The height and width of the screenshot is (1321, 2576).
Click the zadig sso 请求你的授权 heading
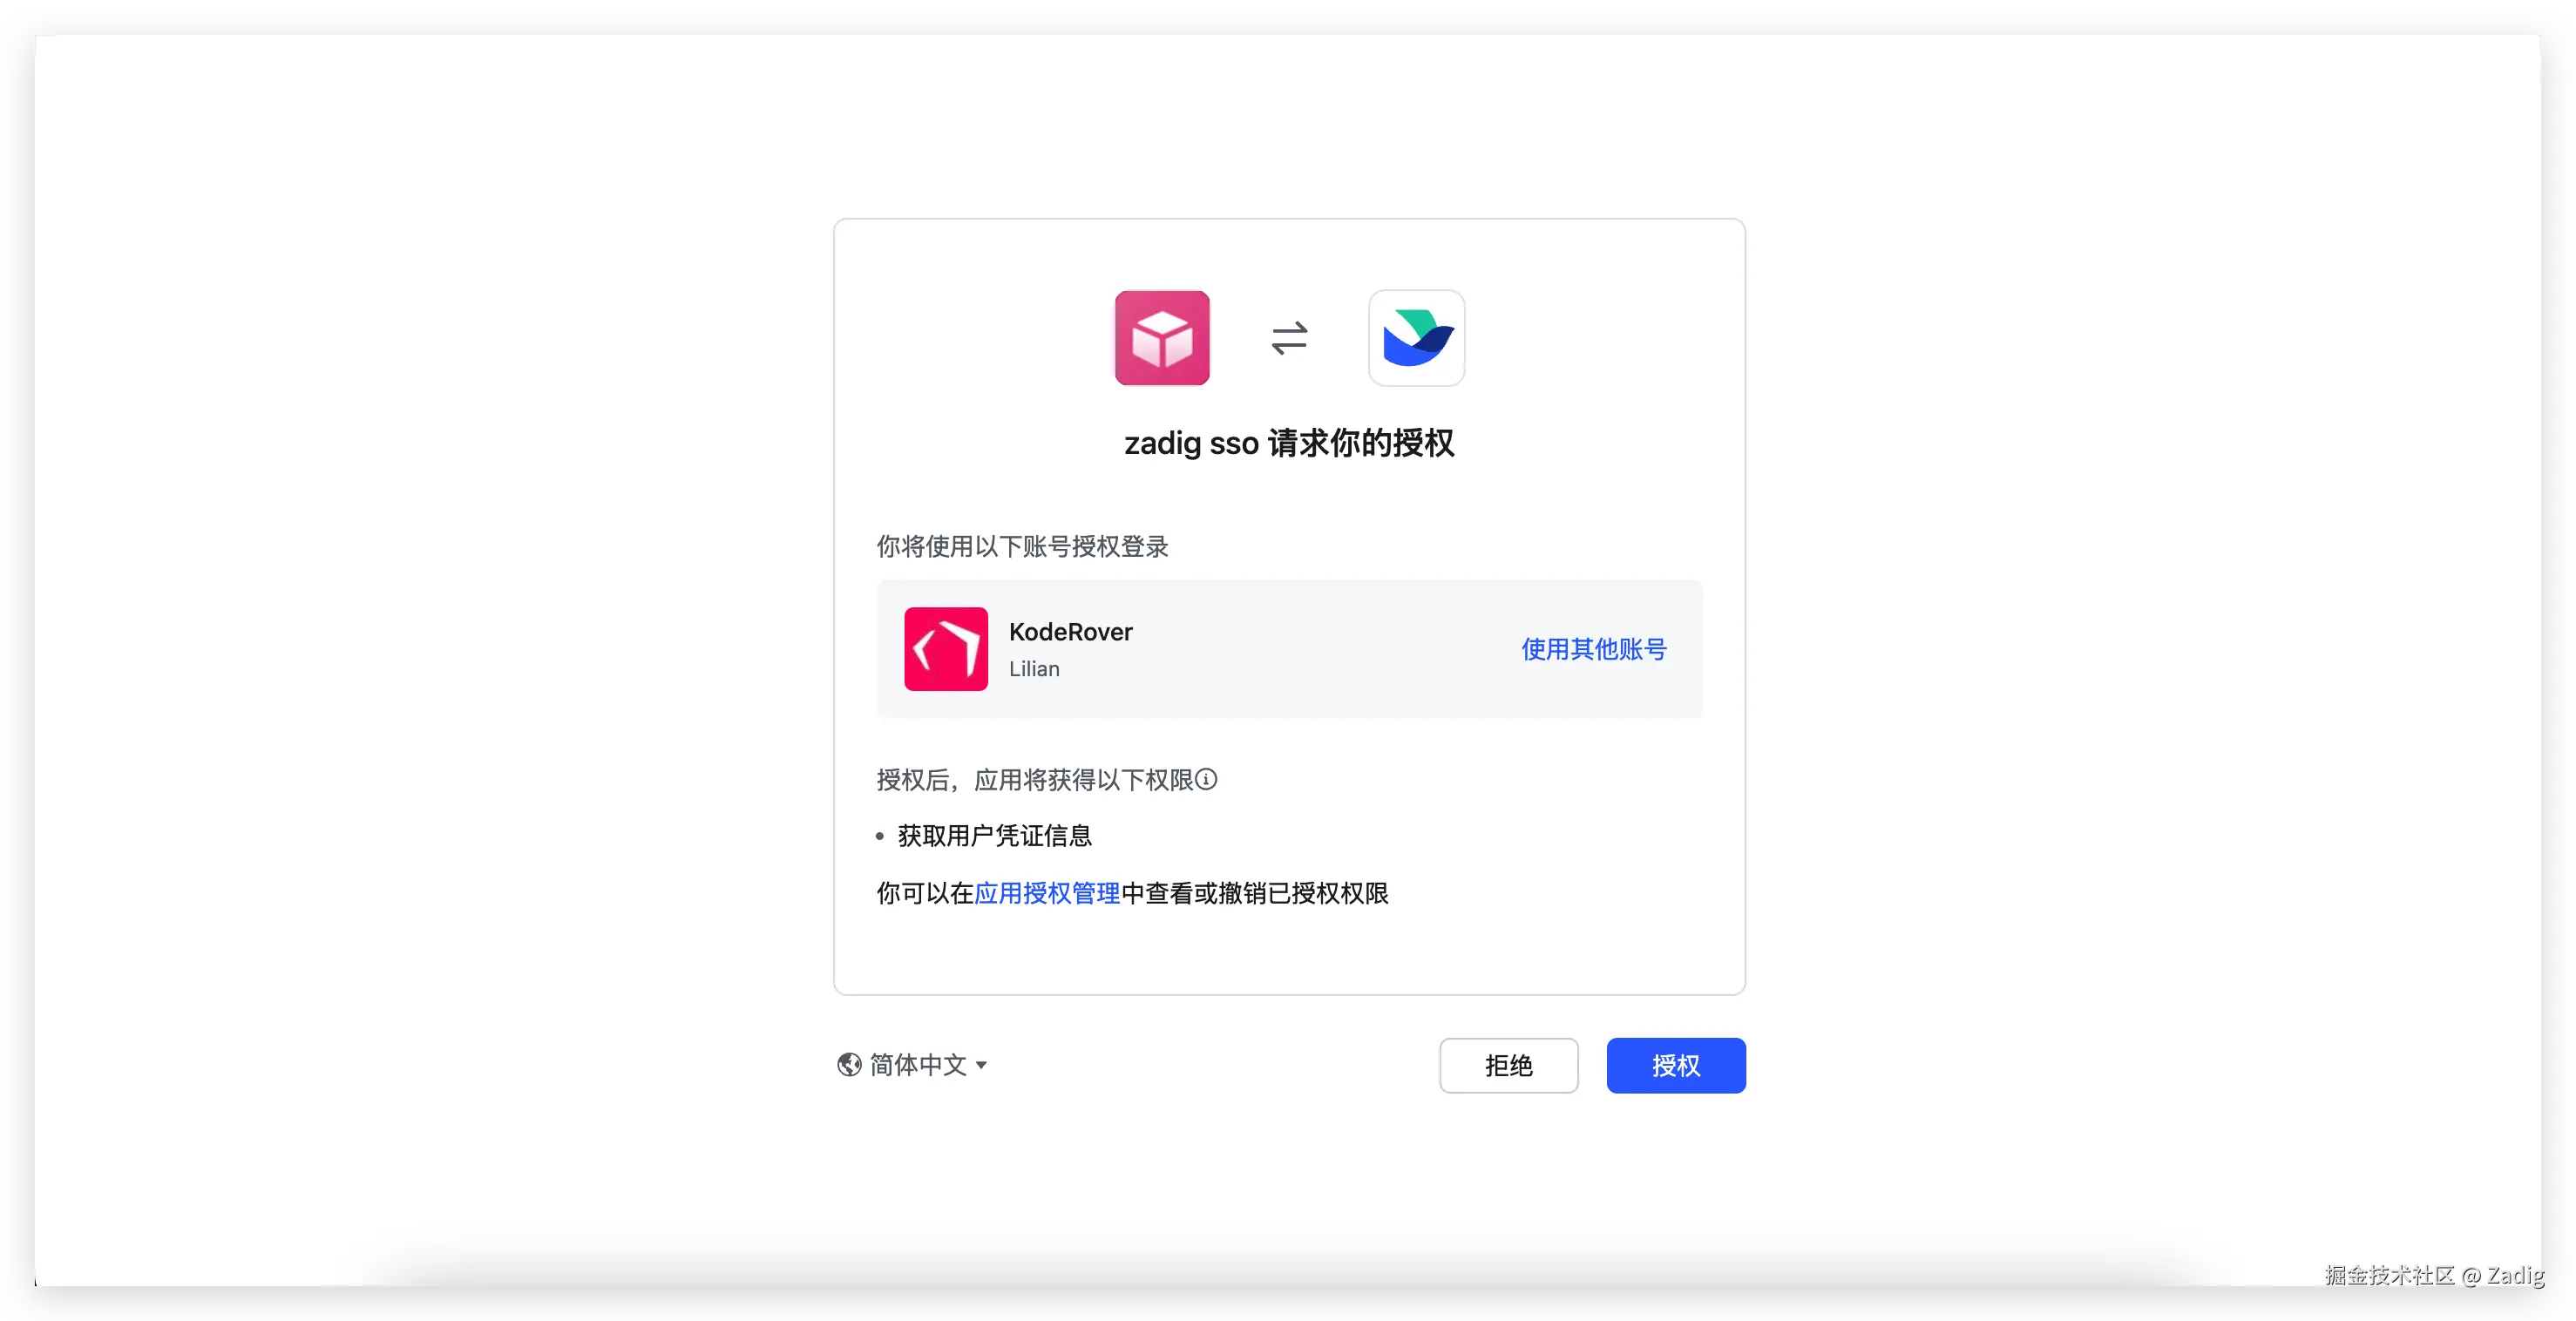[1289, 443]
